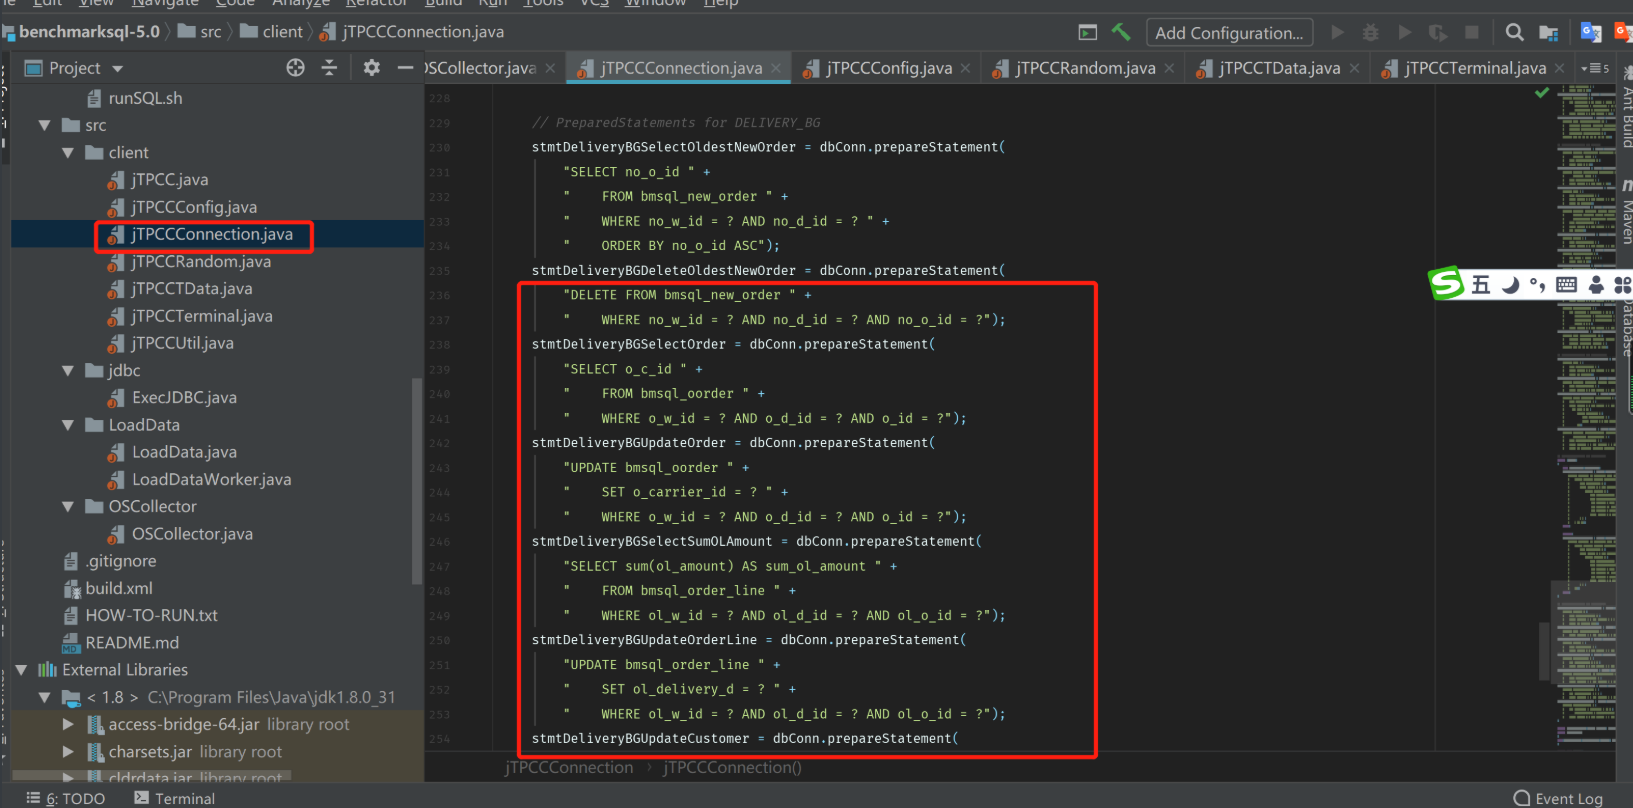Image resolution: width=1633 pixels, height=808 pixels.
Task: Click the Debug bug icon in toolbar
Action: point(1371,32)
